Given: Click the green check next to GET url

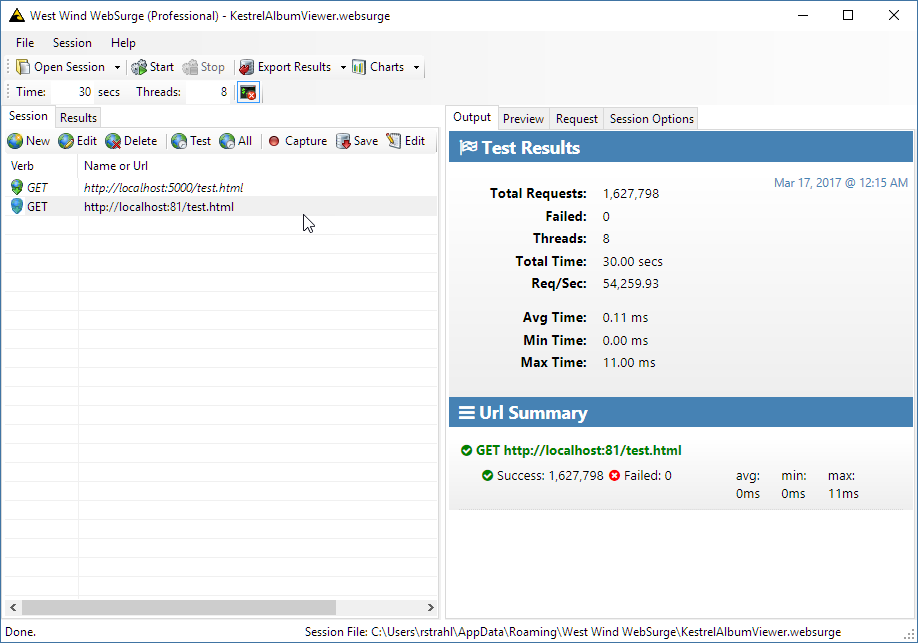Looking at the screenshot, I should [467, 450].
